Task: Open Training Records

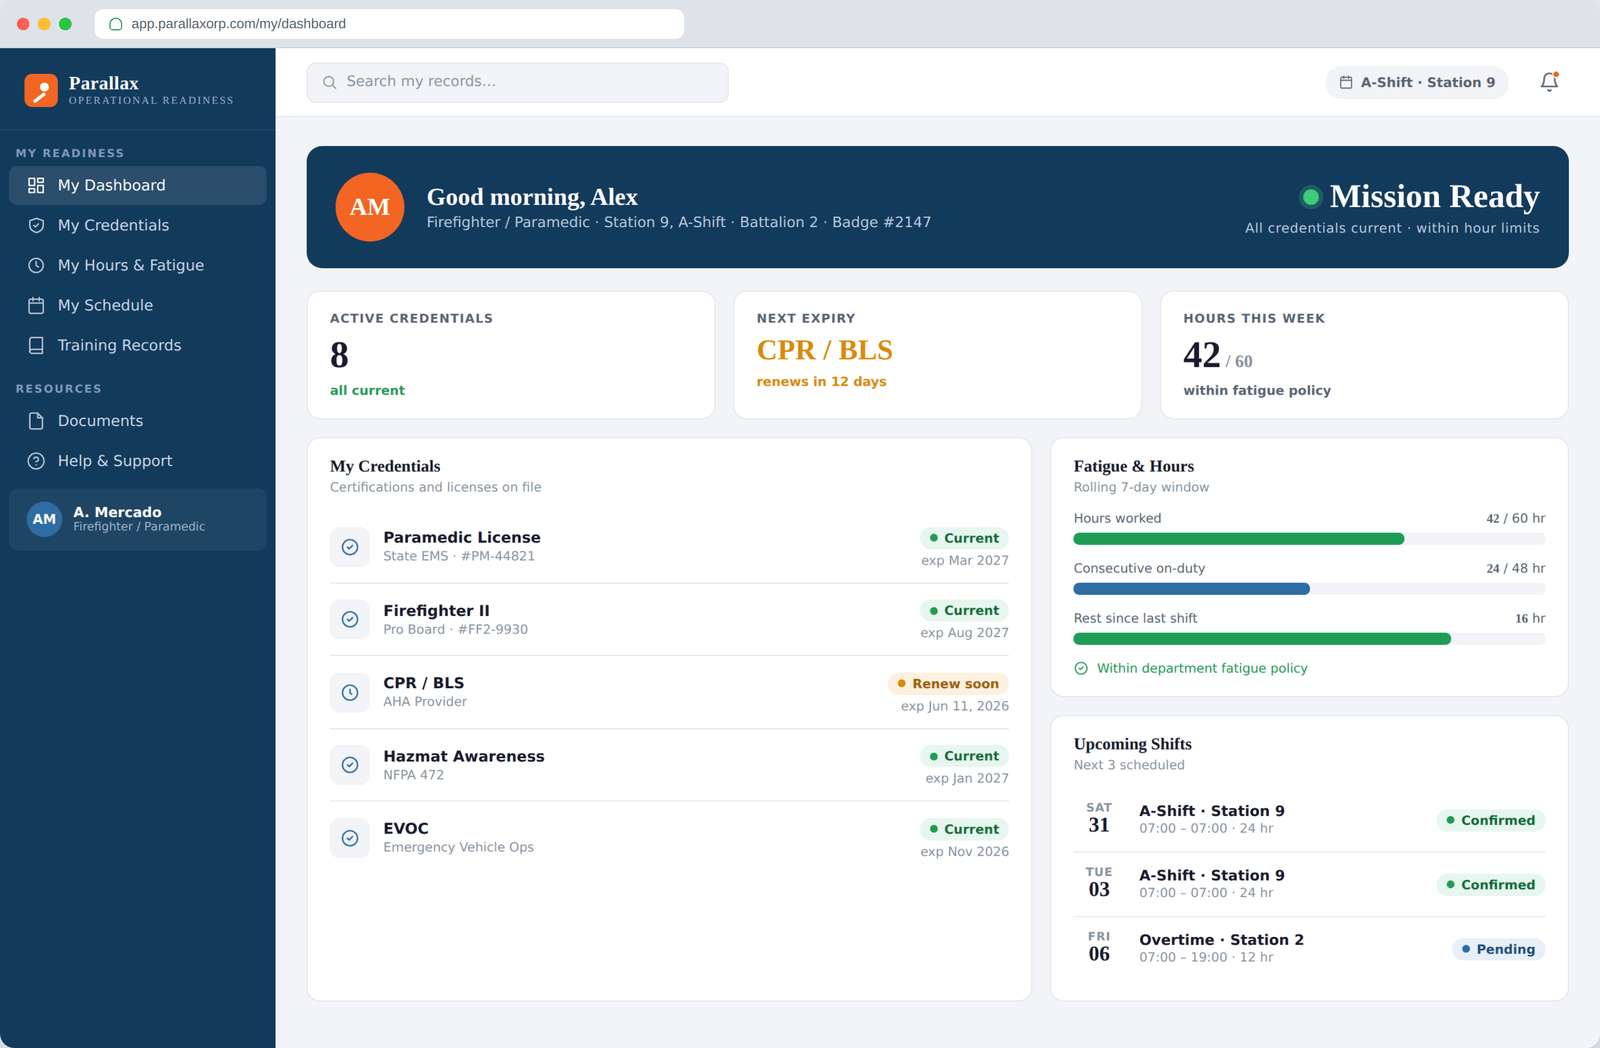Action: pyautogui.click(x=138, y=345)
